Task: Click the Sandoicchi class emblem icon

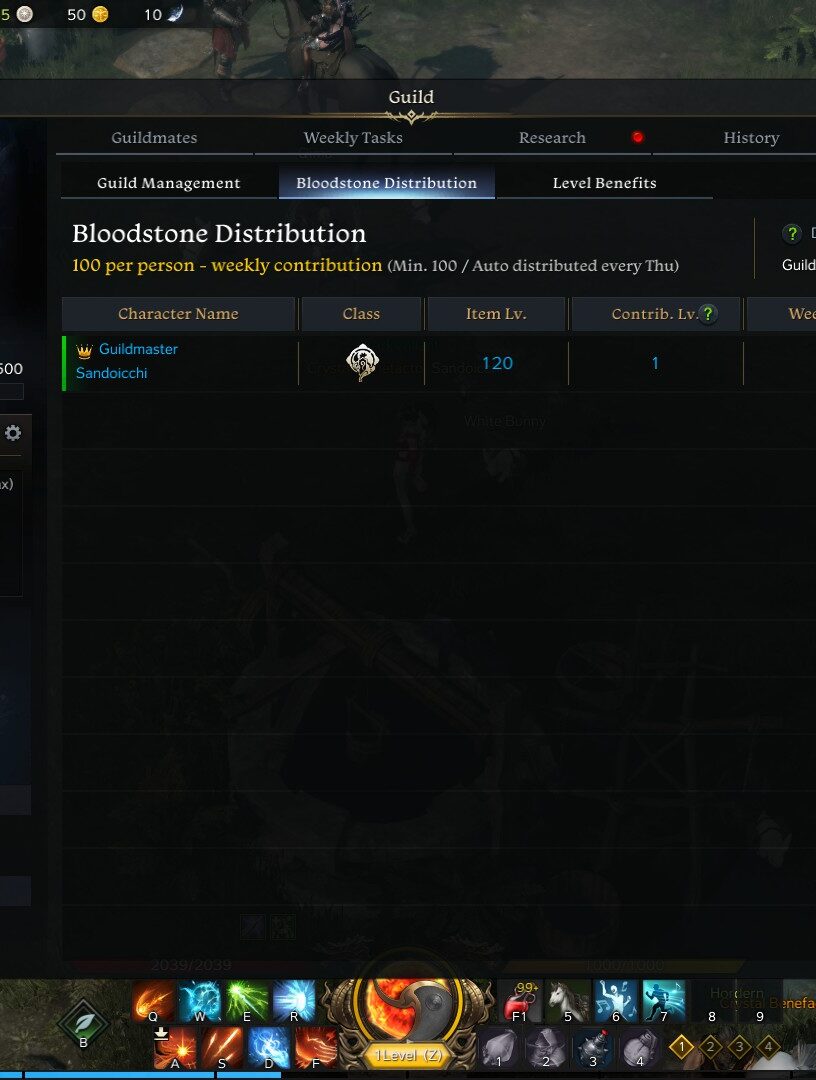Action: pyautogui.click(x=362, y=362)
